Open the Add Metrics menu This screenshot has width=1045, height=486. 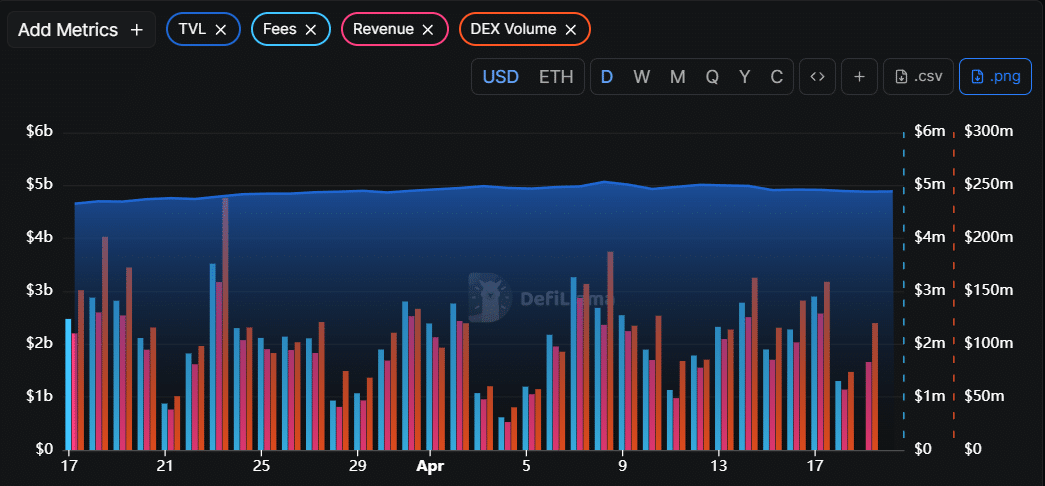81,30
